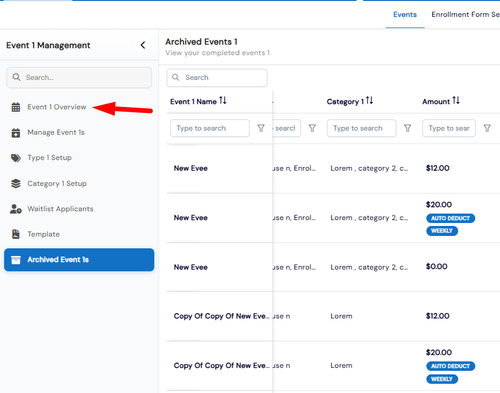Click the Event 1 Management title

[x=48, y=45]
